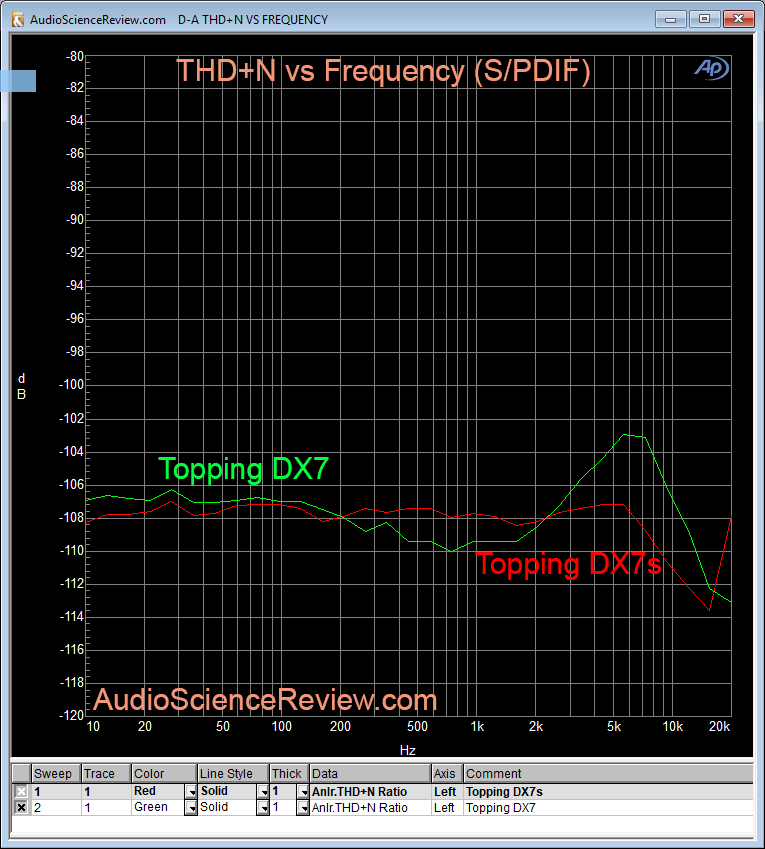
Task: Click the 'dB' y-axis label
Action: [x=22, y=386]
